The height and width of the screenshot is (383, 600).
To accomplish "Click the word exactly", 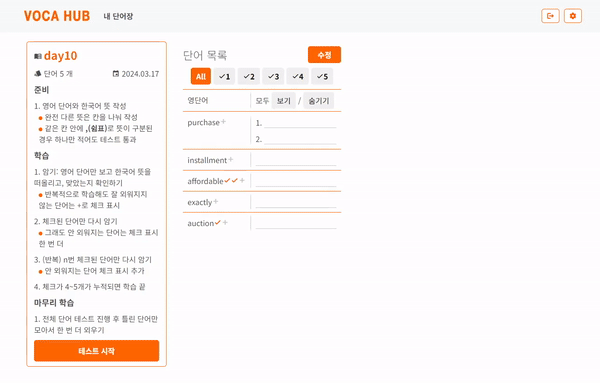I will [x=200, y=202].
